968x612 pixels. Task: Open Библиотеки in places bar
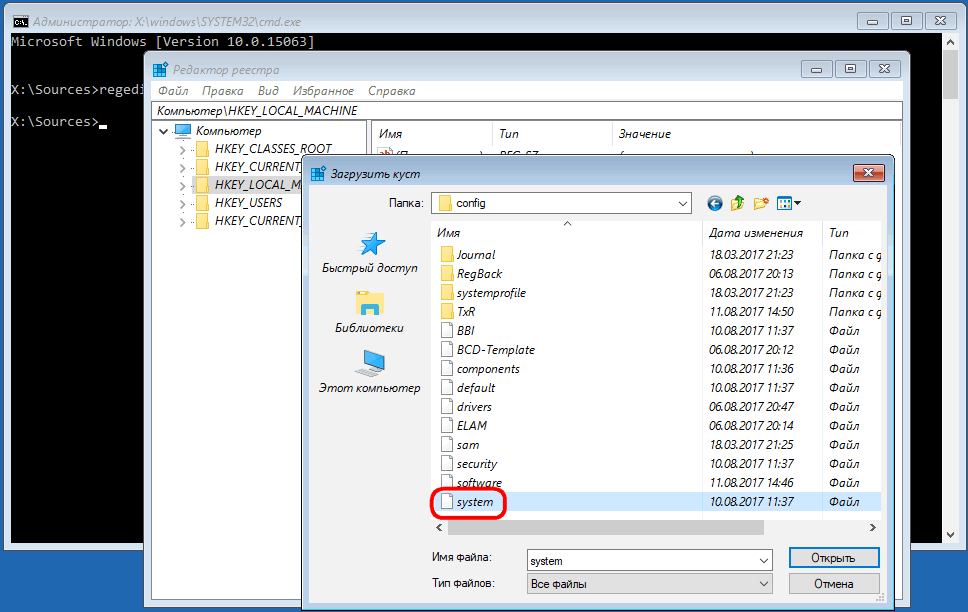[369, 312]
